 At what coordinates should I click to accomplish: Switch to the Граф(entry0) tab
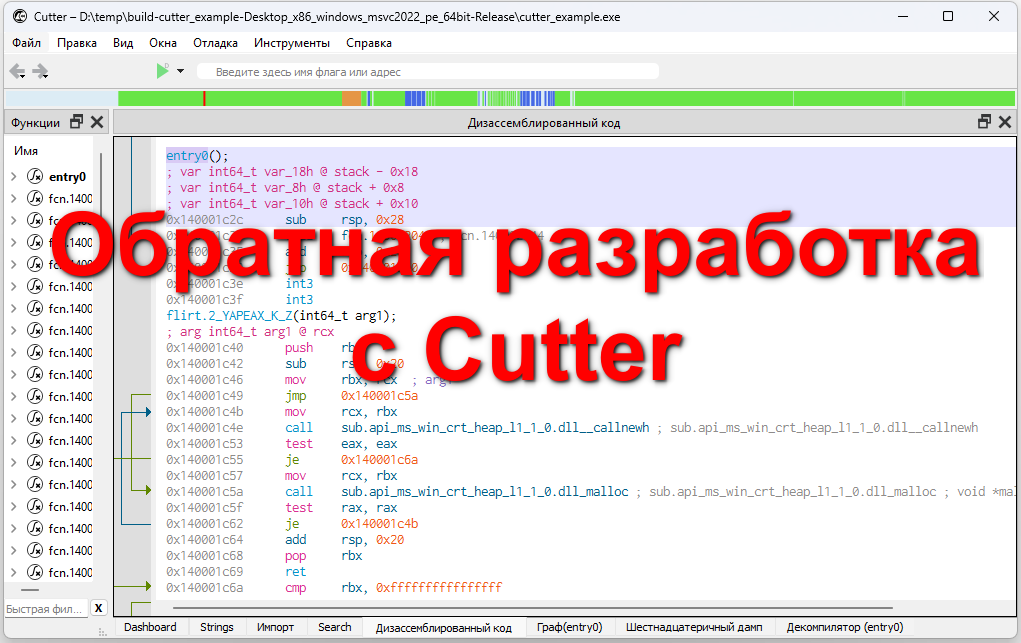568,627
